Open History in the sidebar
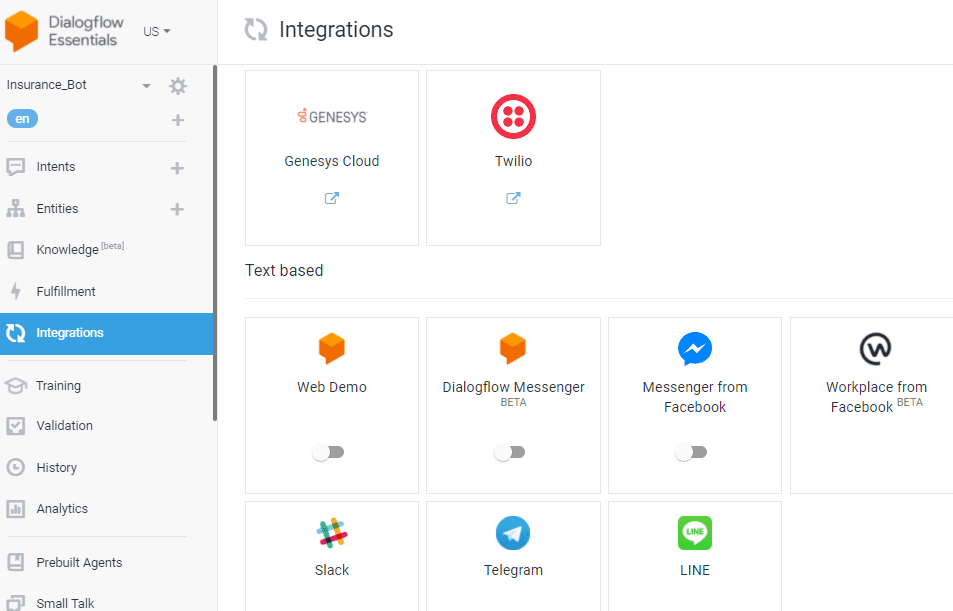Viewport: 953px width, 611px height. click(x=57, y=468)
